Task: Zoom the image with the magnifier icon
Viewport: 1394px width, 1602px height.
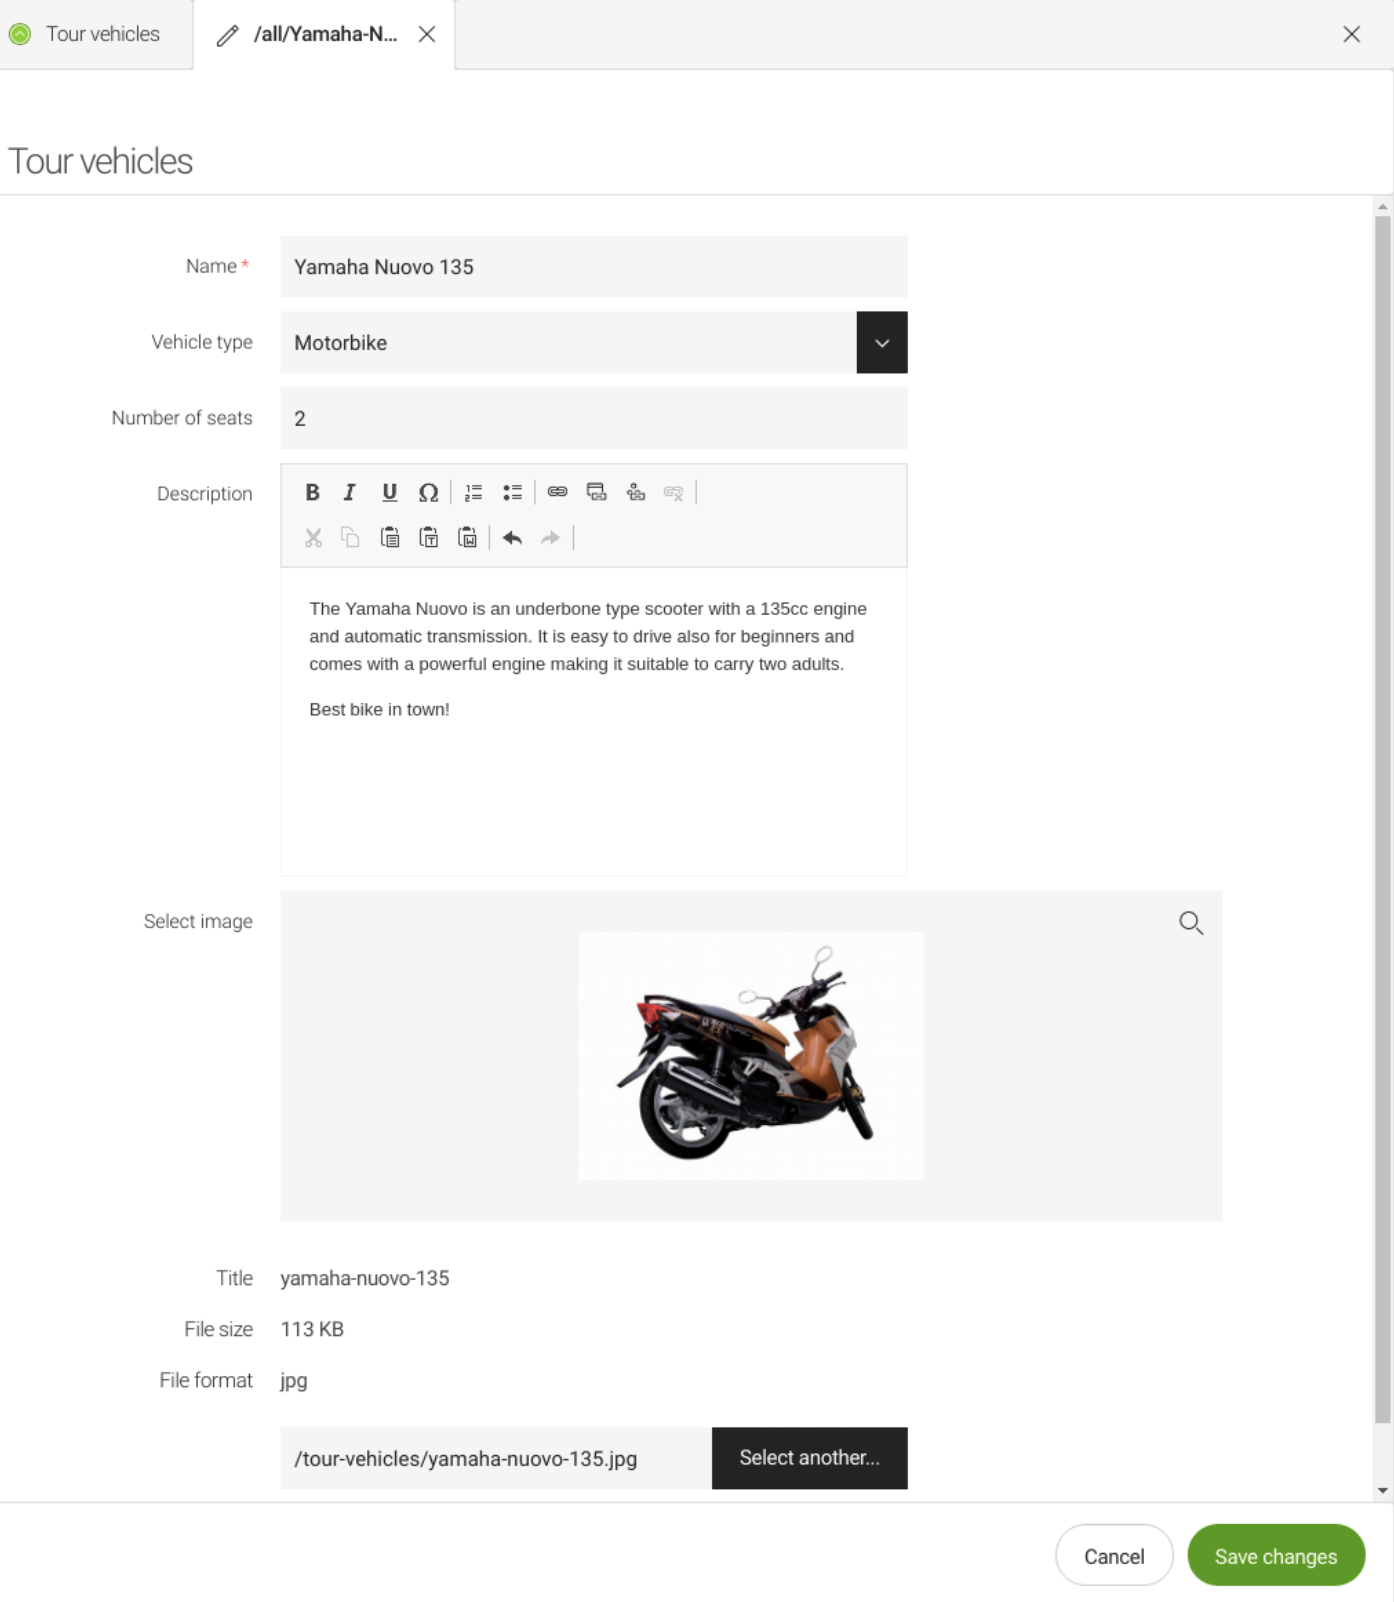Action: coord(1190,922)
